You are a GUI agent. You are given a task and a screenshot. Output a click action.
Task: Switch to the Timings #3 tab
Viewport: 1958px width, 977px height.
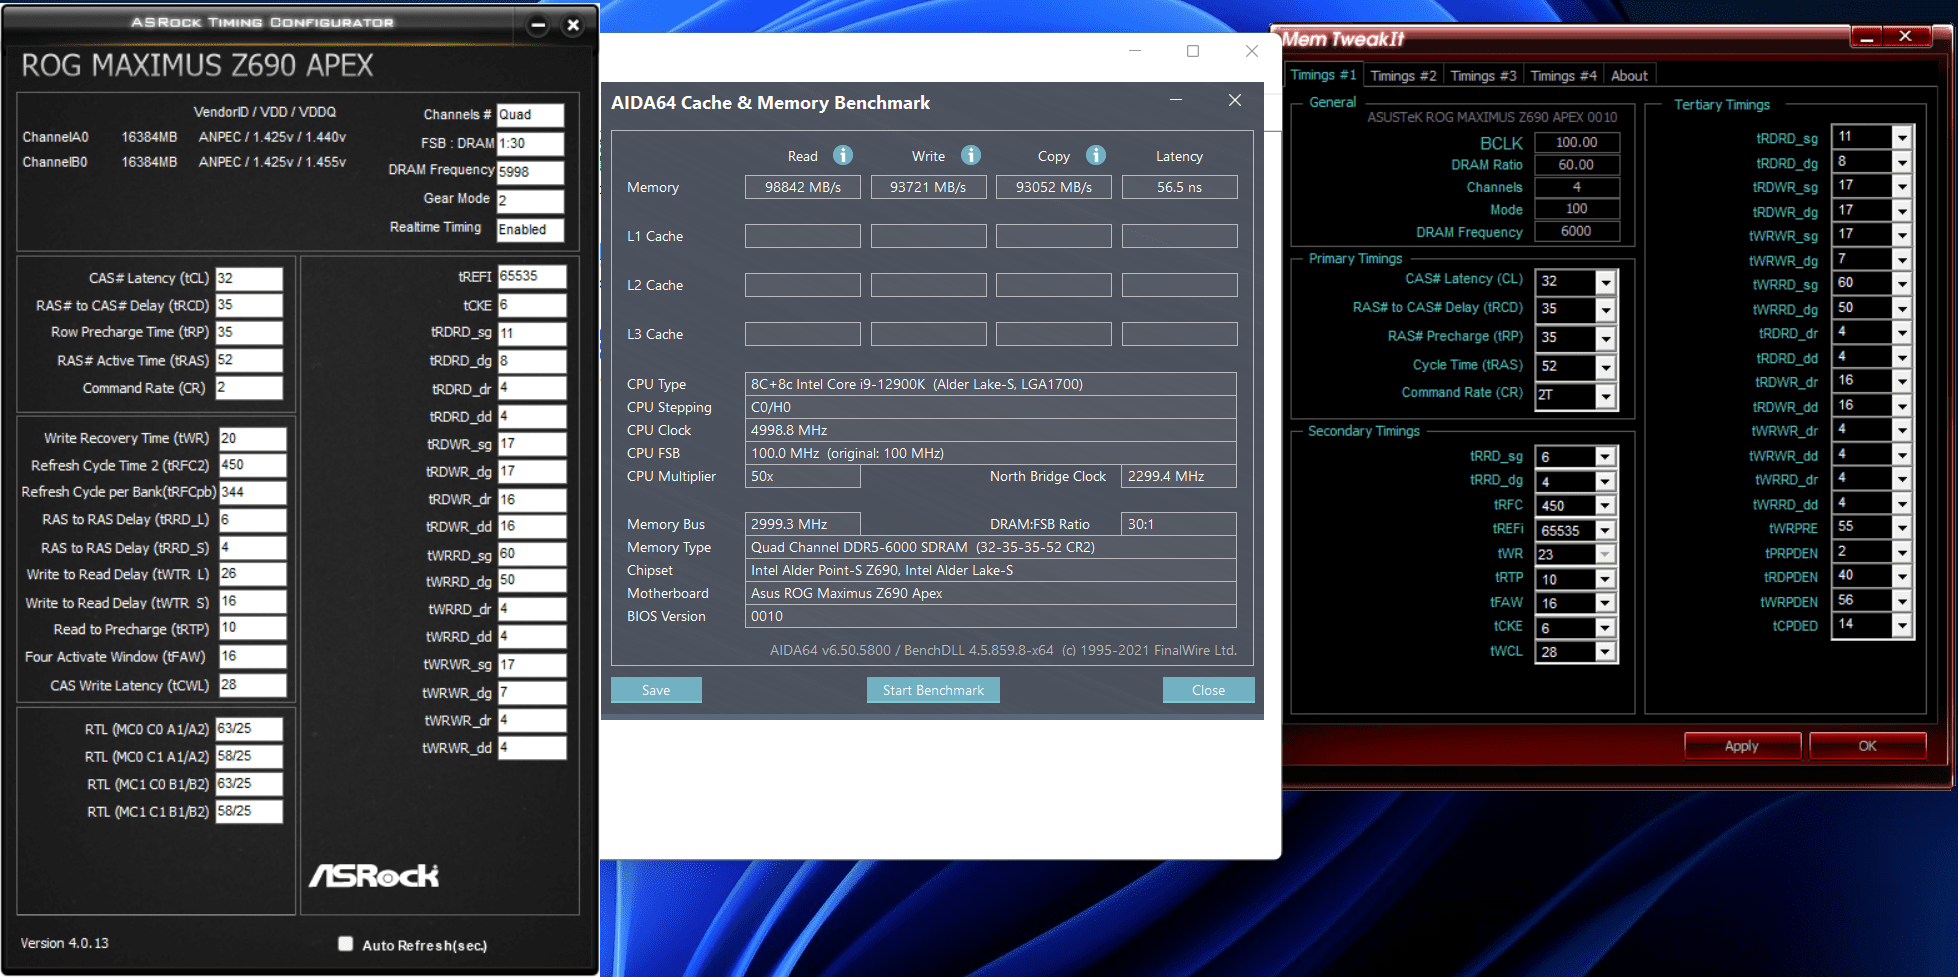[x=1483, y=76]
